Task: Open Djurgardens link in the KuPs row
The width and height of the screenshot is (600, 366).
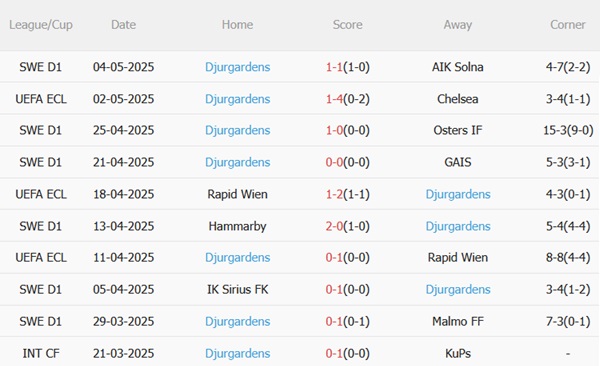Action: 238,353
